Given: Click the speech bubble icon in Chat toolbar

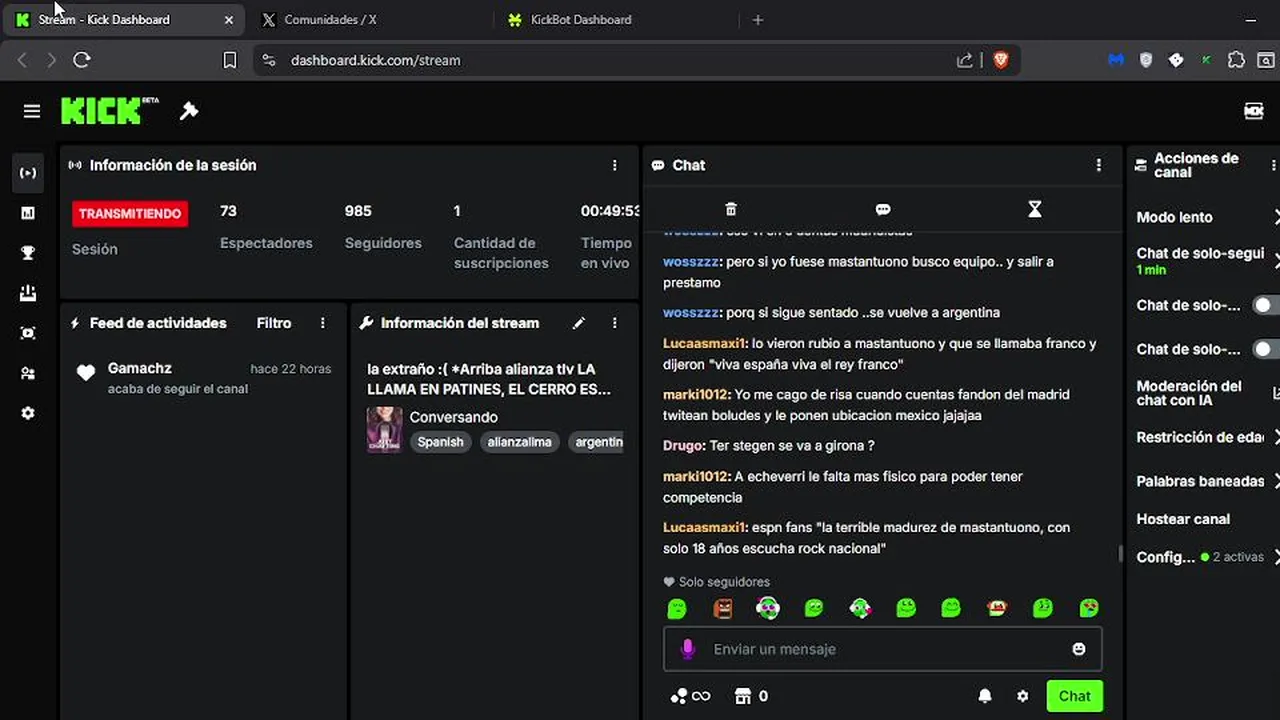Looking at the screenshot, I should pyautogui.click(x=883, y=209).
